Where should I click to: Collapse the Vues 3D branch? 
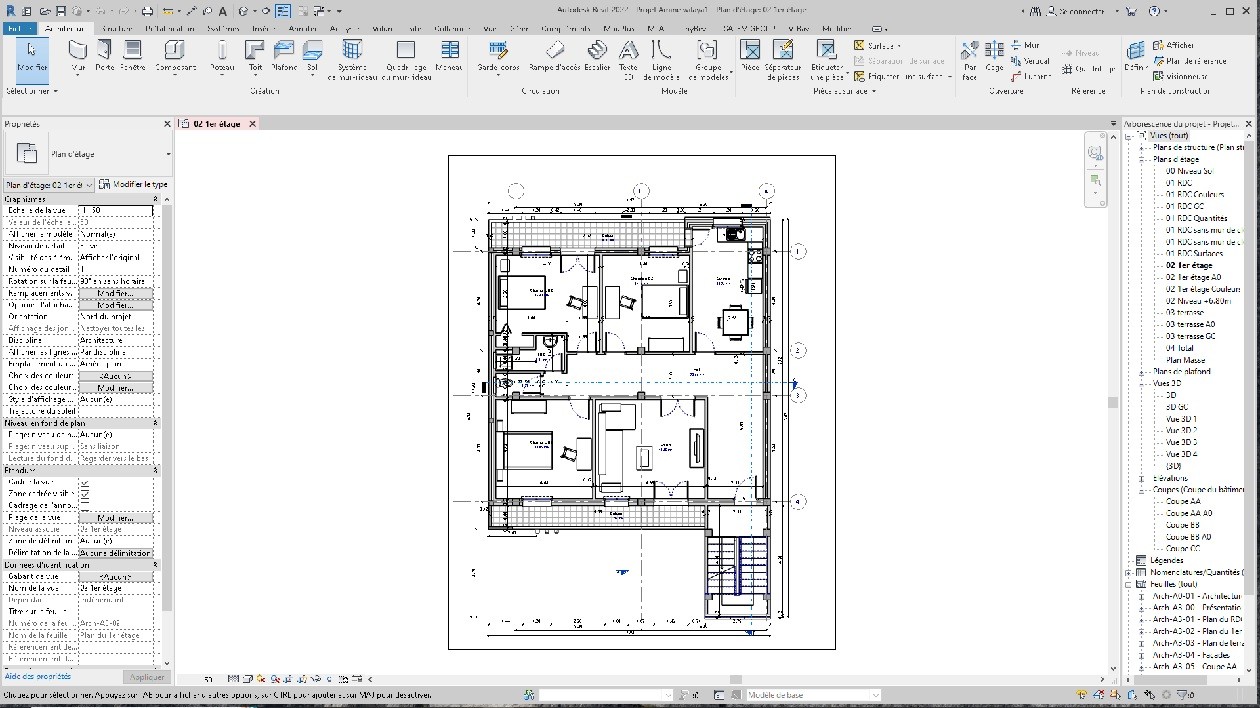pos(1141,384)
